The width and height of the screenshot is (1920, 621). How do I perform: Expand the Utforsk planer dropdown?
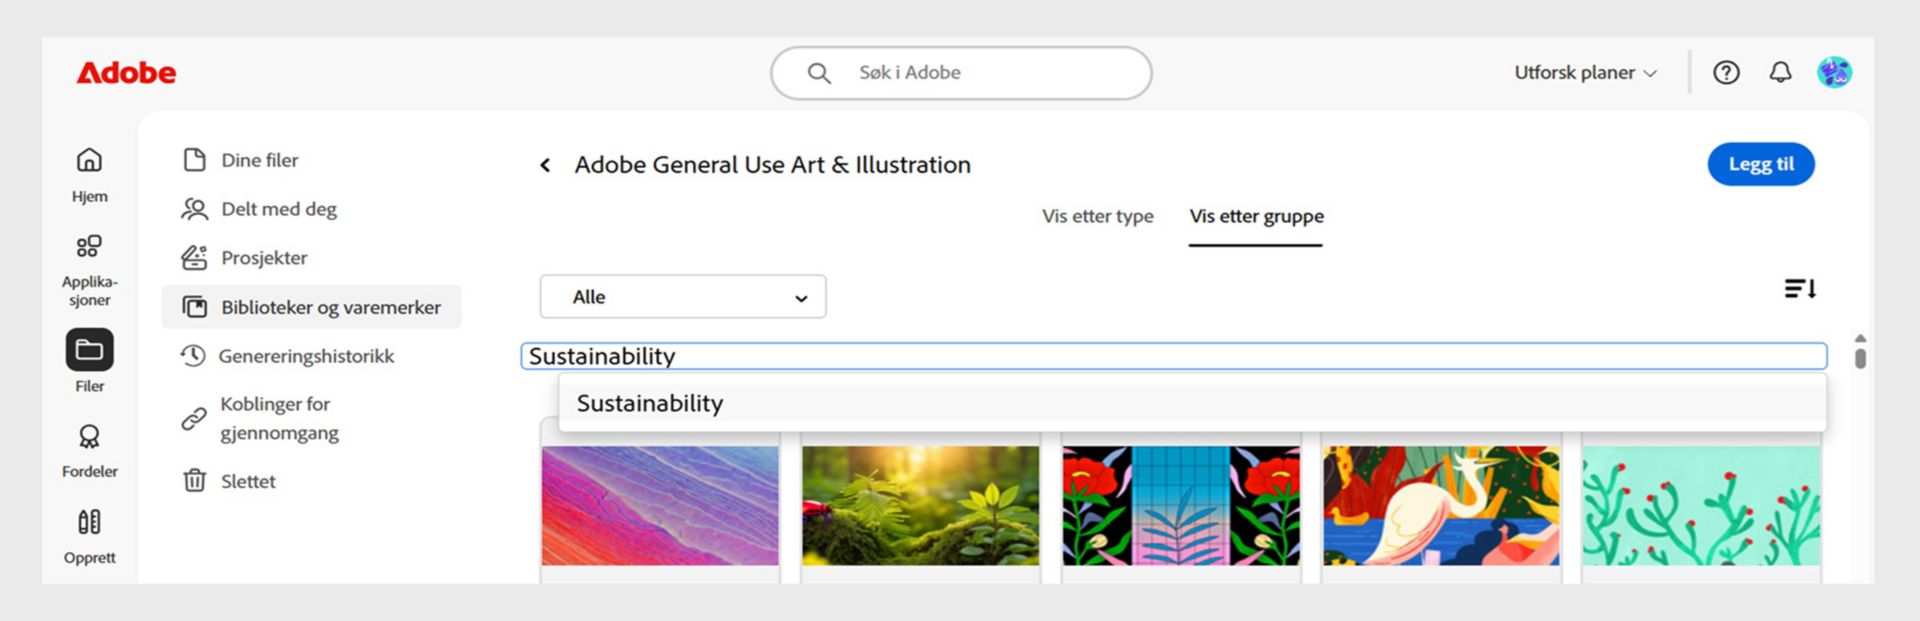tap(1585, 73)
